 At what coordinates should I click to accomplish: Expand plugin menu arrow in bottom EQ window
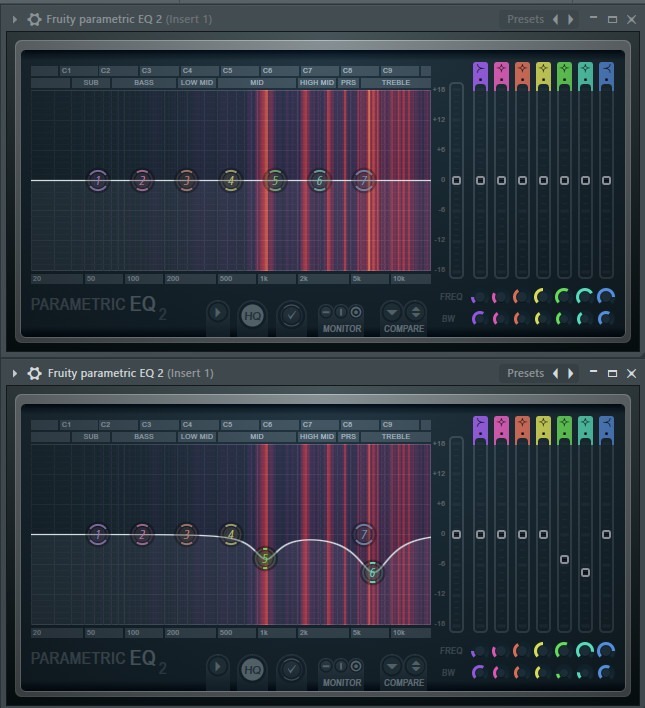[14, 373]
